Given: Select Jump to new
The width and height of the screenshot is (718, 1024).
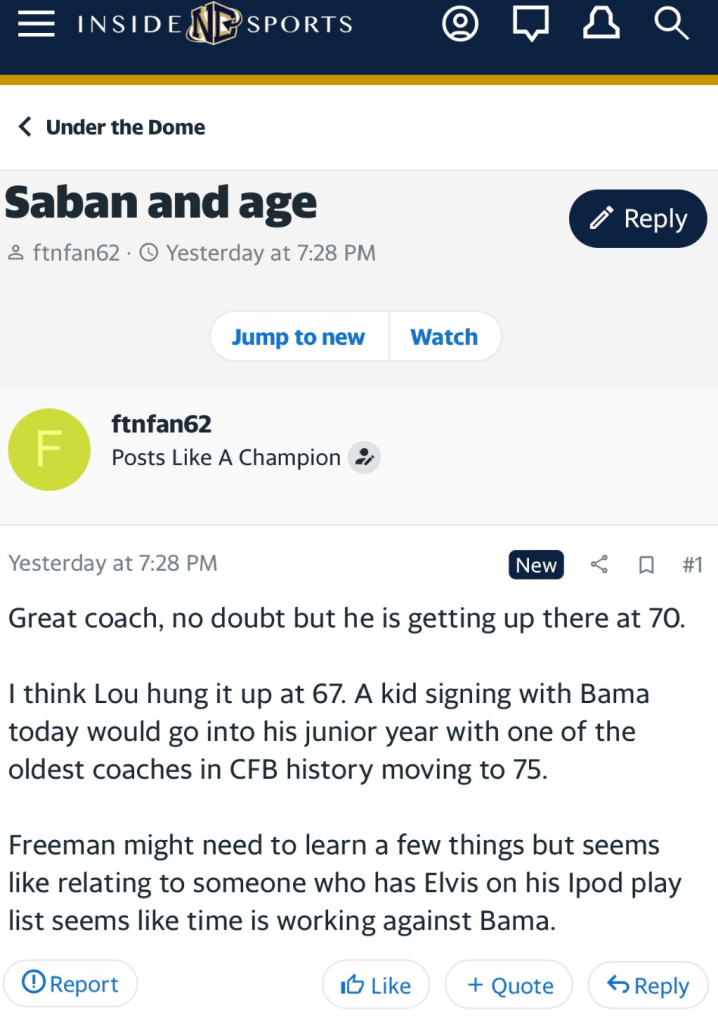Looking at the screenshot, I should click(298, 337).
